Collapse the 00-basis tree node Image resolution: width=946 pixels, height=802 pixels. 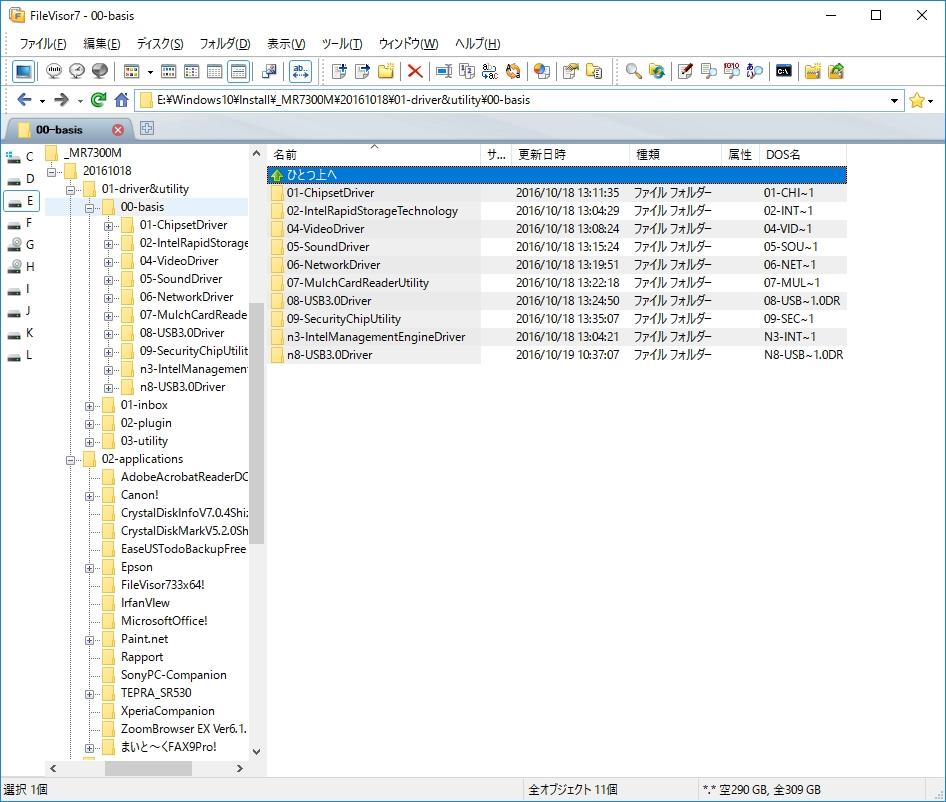pyautogui.click(x=89, y=208)
